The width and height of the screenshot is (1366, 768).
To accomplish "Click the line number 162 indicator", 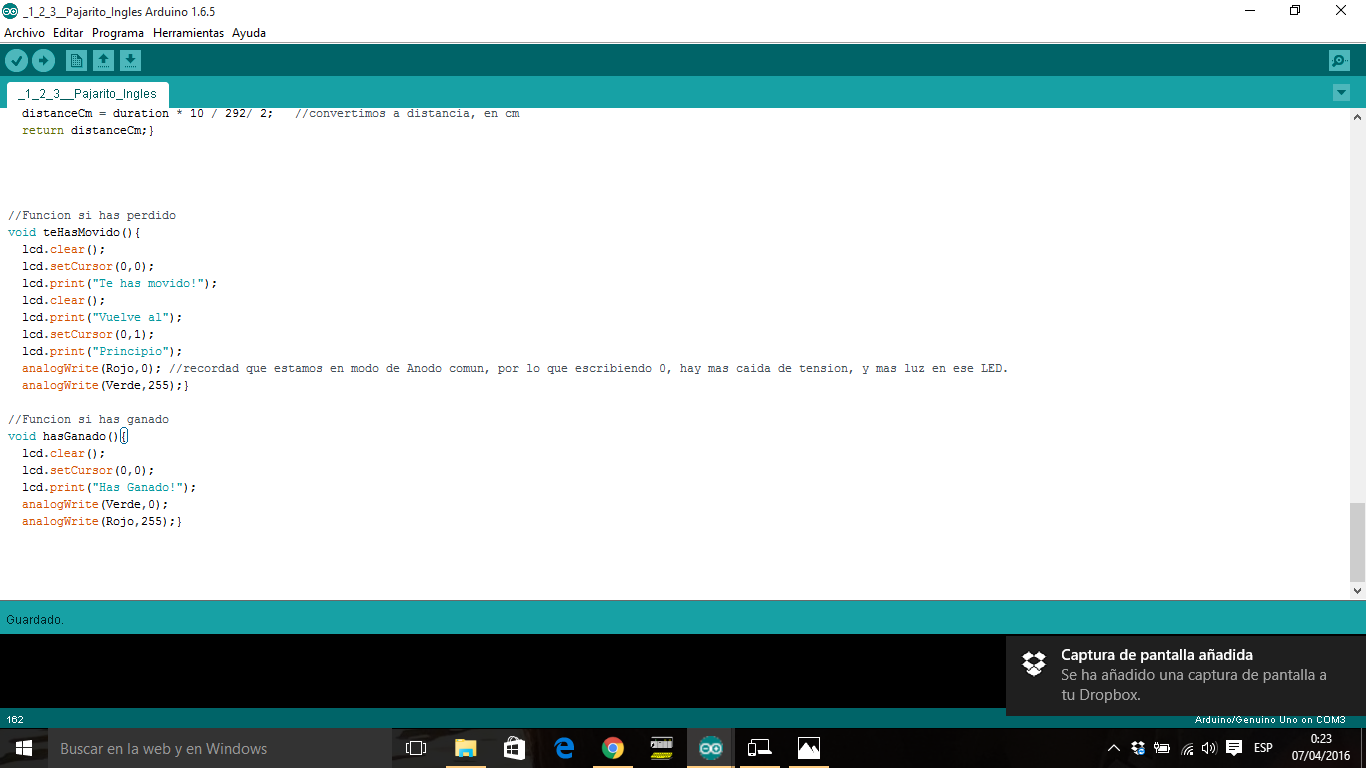I will point(15,720).
